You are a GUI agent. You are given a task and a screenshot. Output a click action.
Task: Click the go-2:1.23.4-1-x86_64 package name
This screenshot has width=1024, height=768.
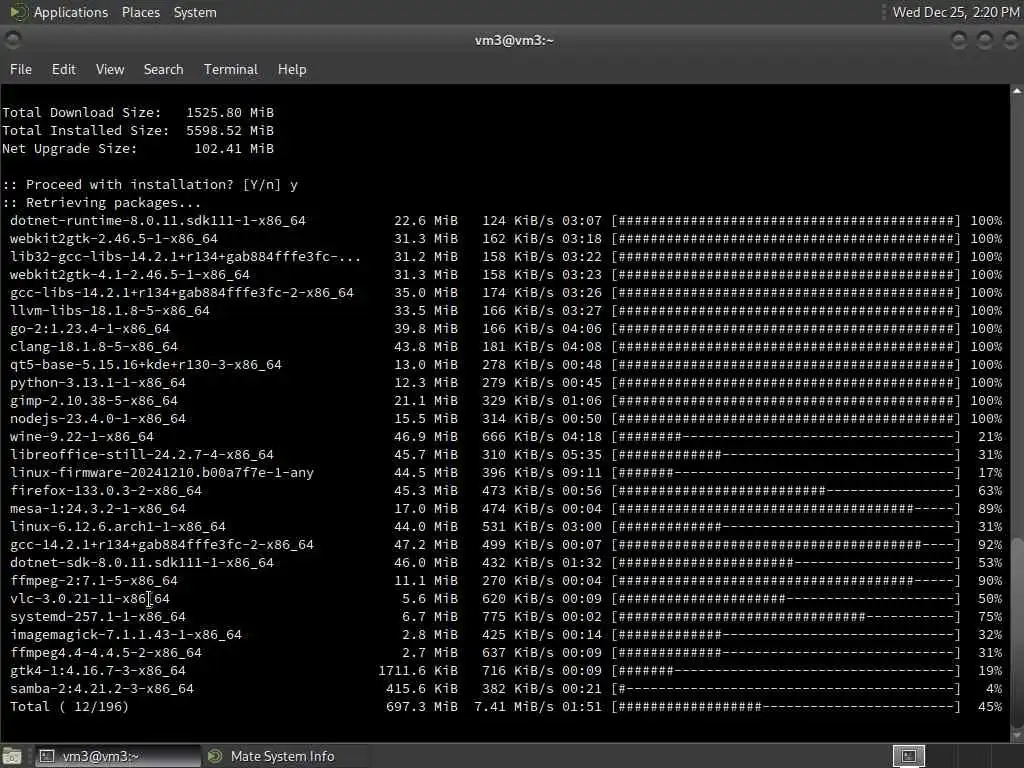coord(89,328)
